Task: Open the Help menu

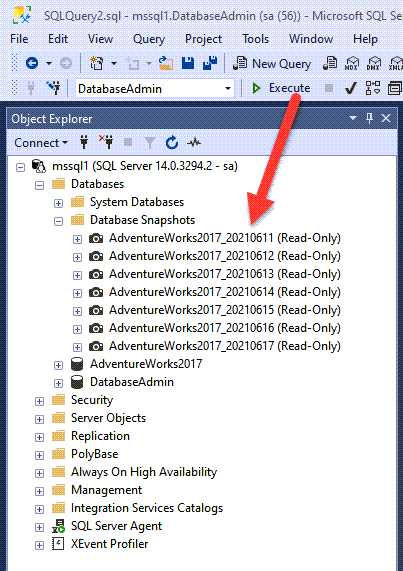Action: click(x=365, y=39)
